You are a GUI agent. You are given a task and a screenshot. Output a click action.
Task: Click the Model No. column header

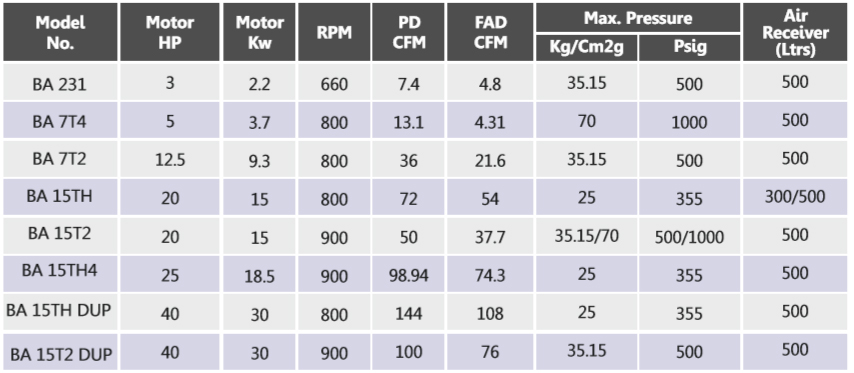click(x=60, y=32)
